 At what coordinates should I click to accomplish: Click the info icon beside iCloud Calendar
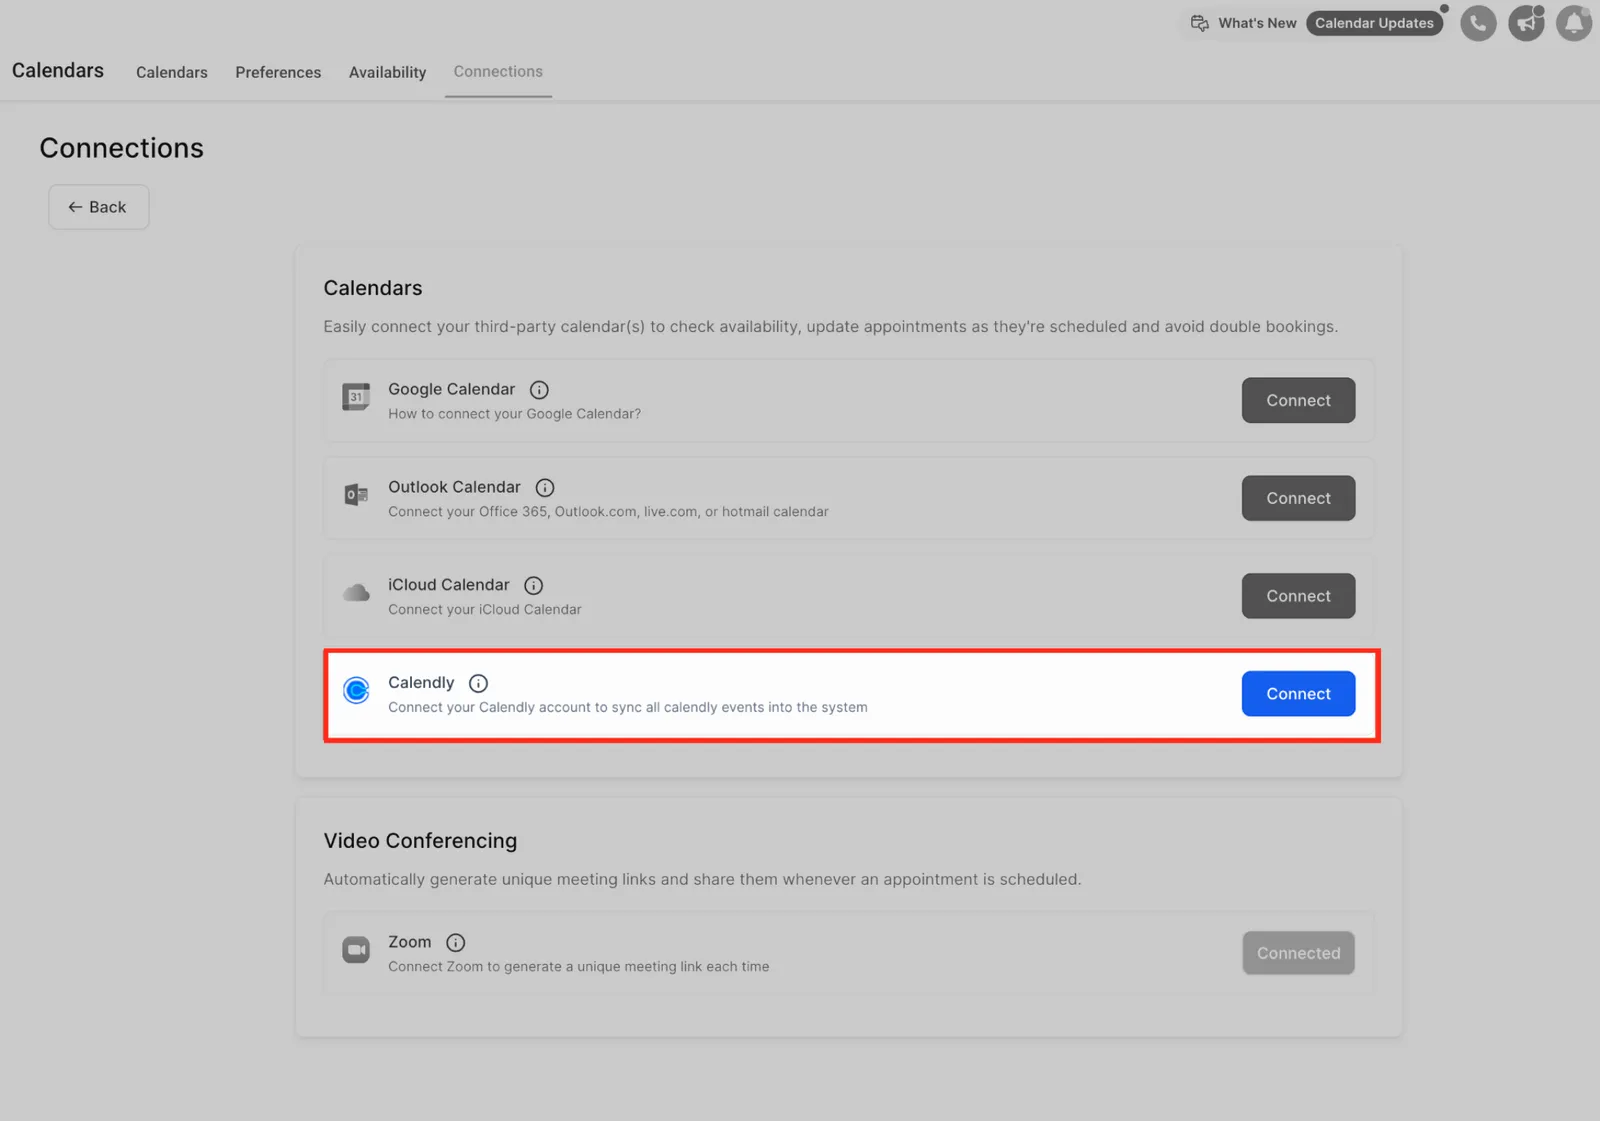point(534,586)
